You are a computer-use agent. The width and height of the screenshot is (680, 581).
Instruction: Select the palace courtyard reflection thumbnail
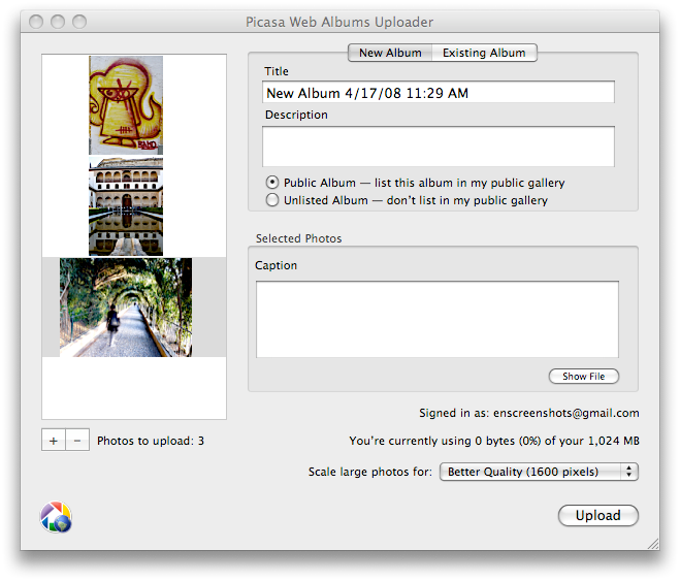(x=126, y=207)
